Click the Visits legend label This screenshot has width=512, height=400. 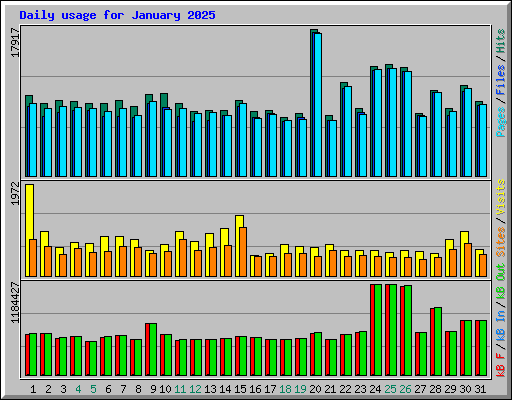501,197
